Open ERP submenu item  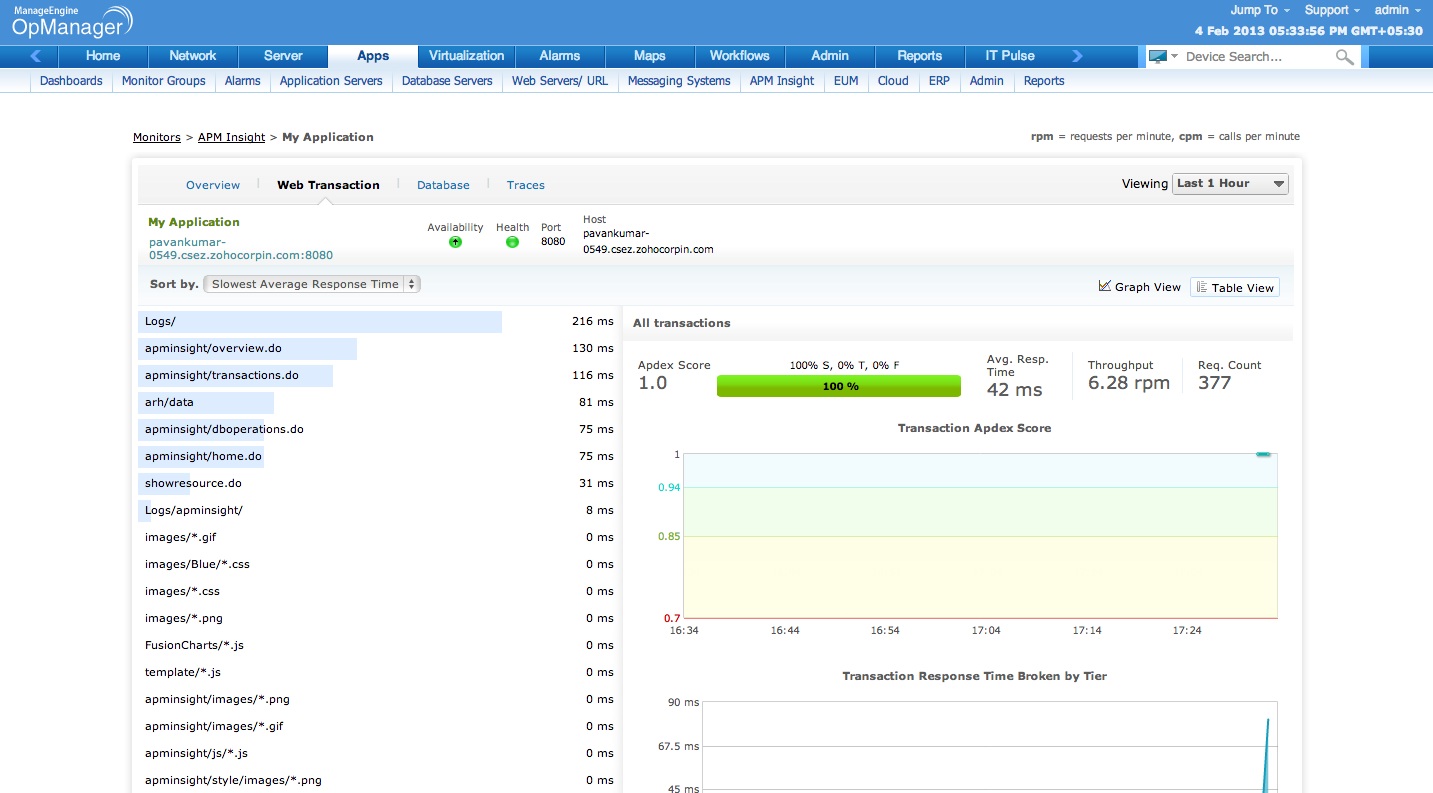[939, 81]
